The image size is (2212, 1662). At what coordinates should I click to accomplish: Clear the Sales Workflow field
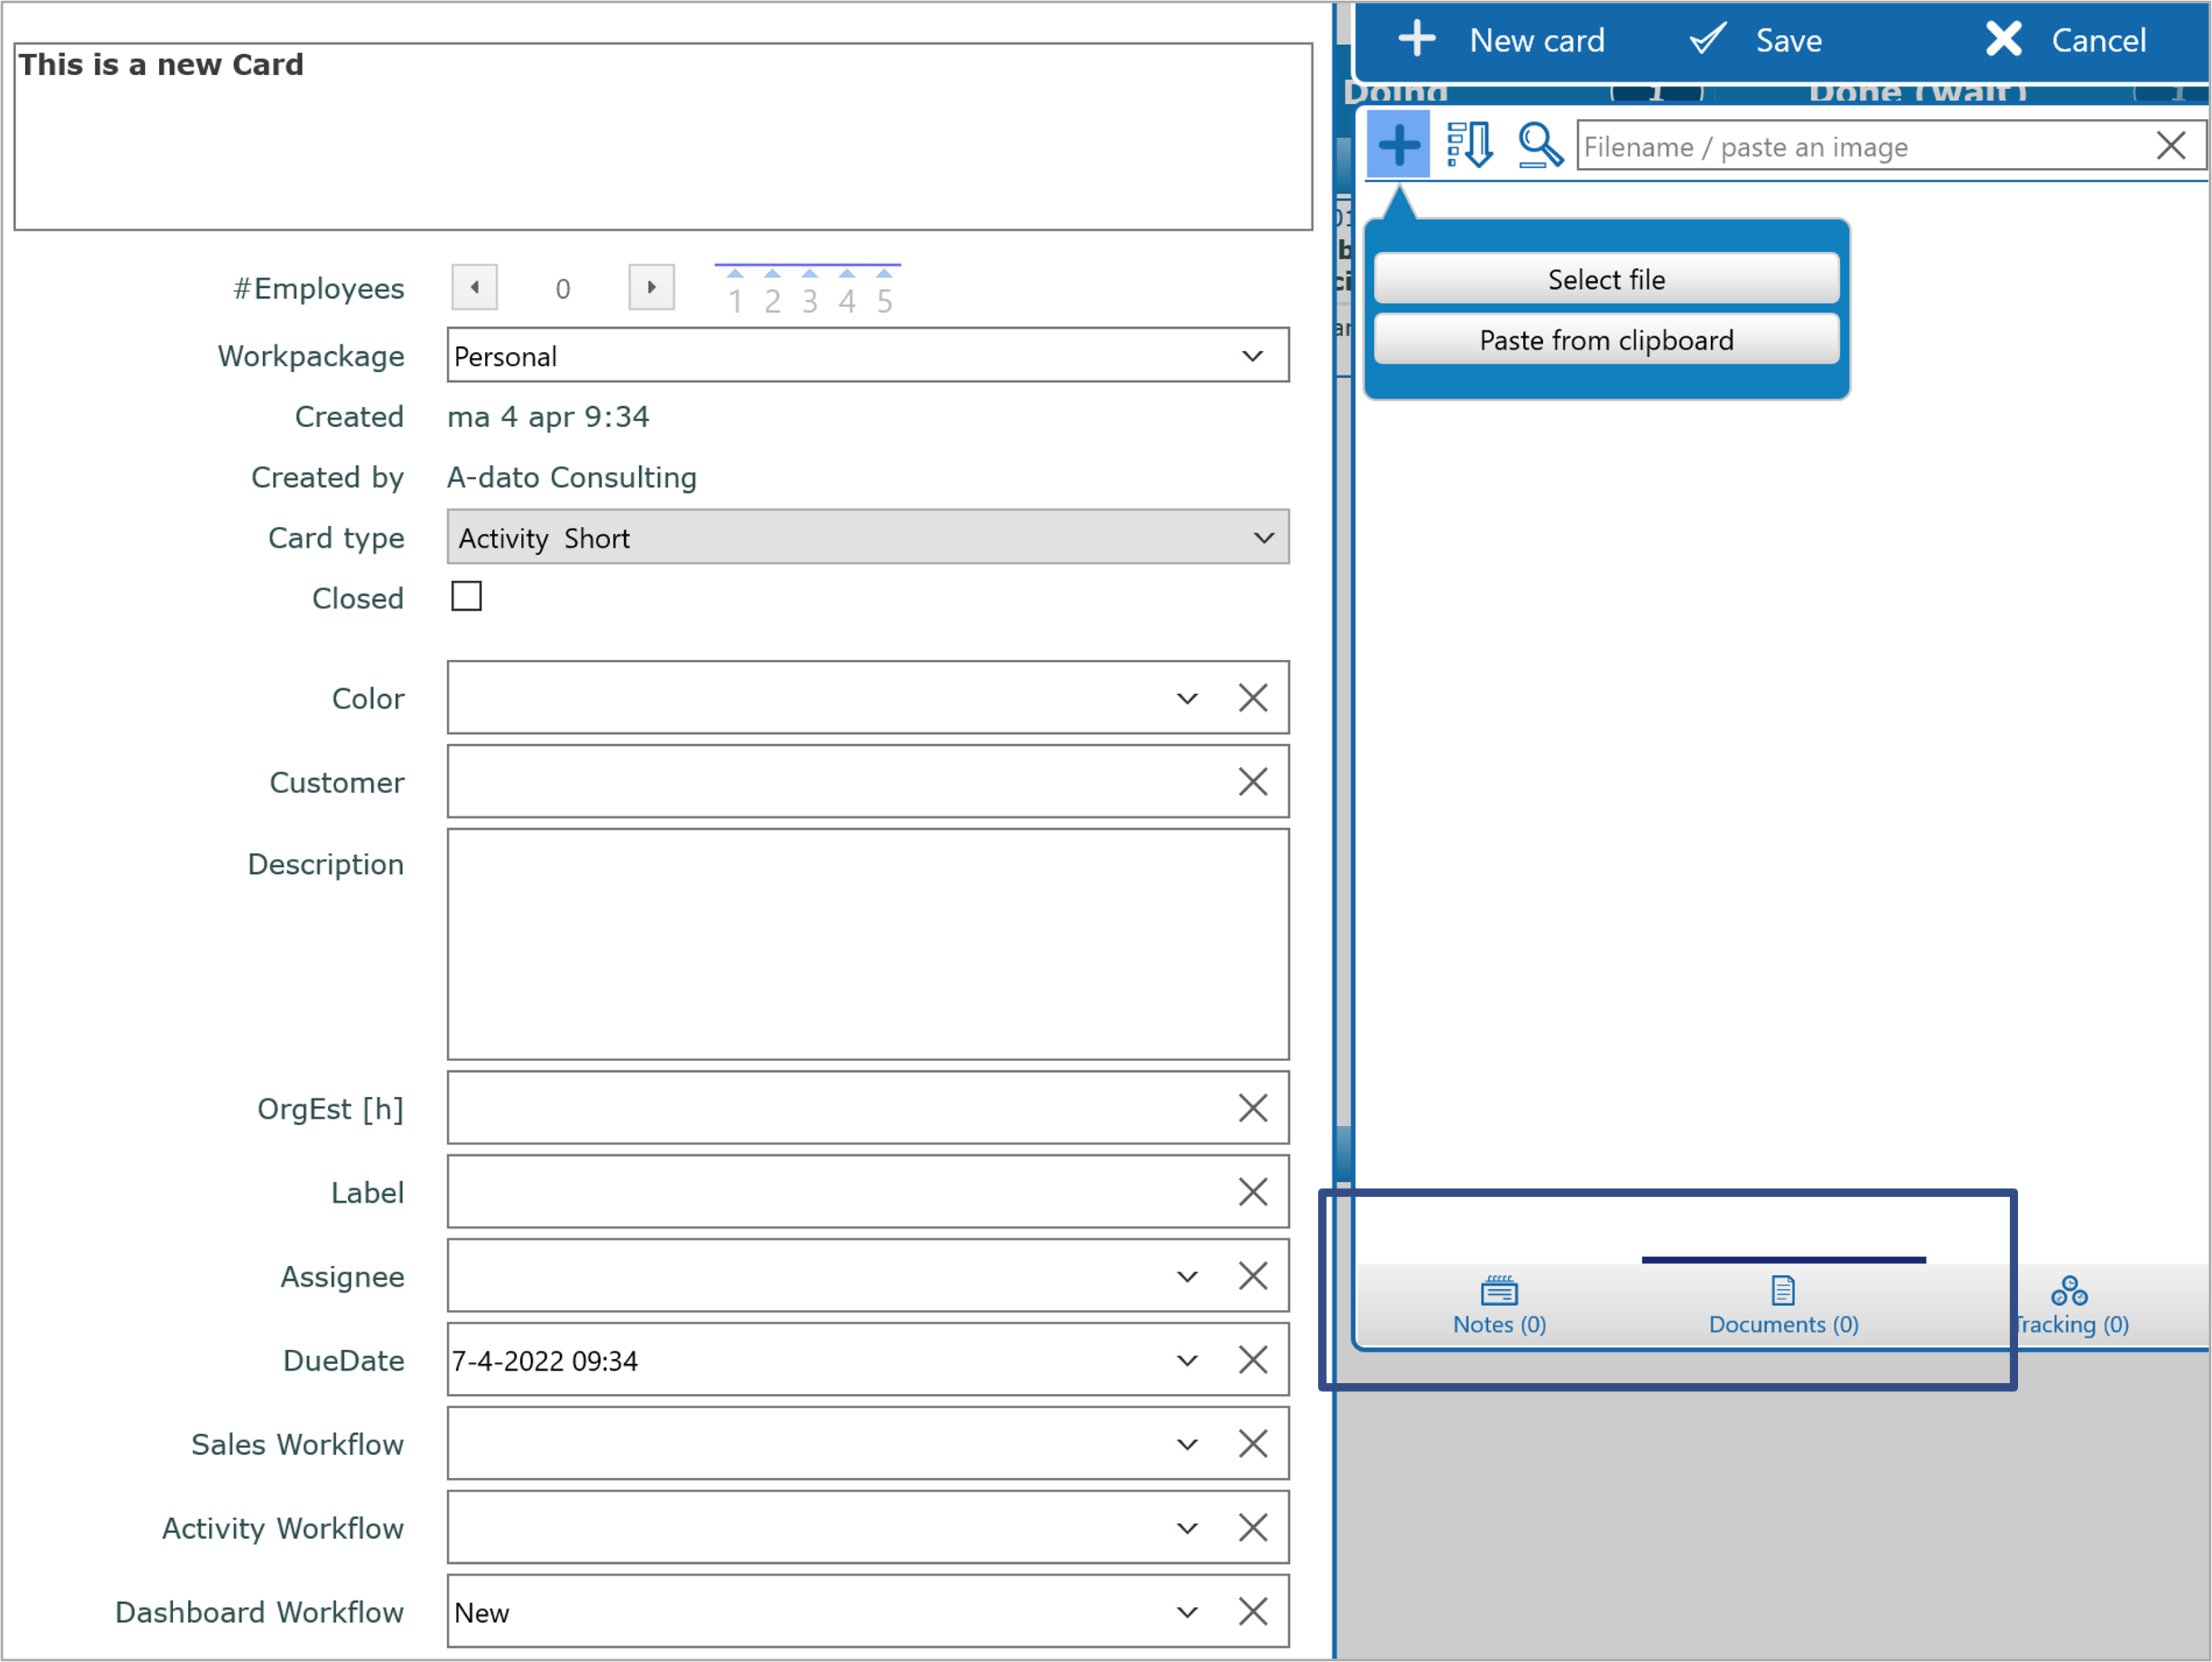point(1253,1444)
